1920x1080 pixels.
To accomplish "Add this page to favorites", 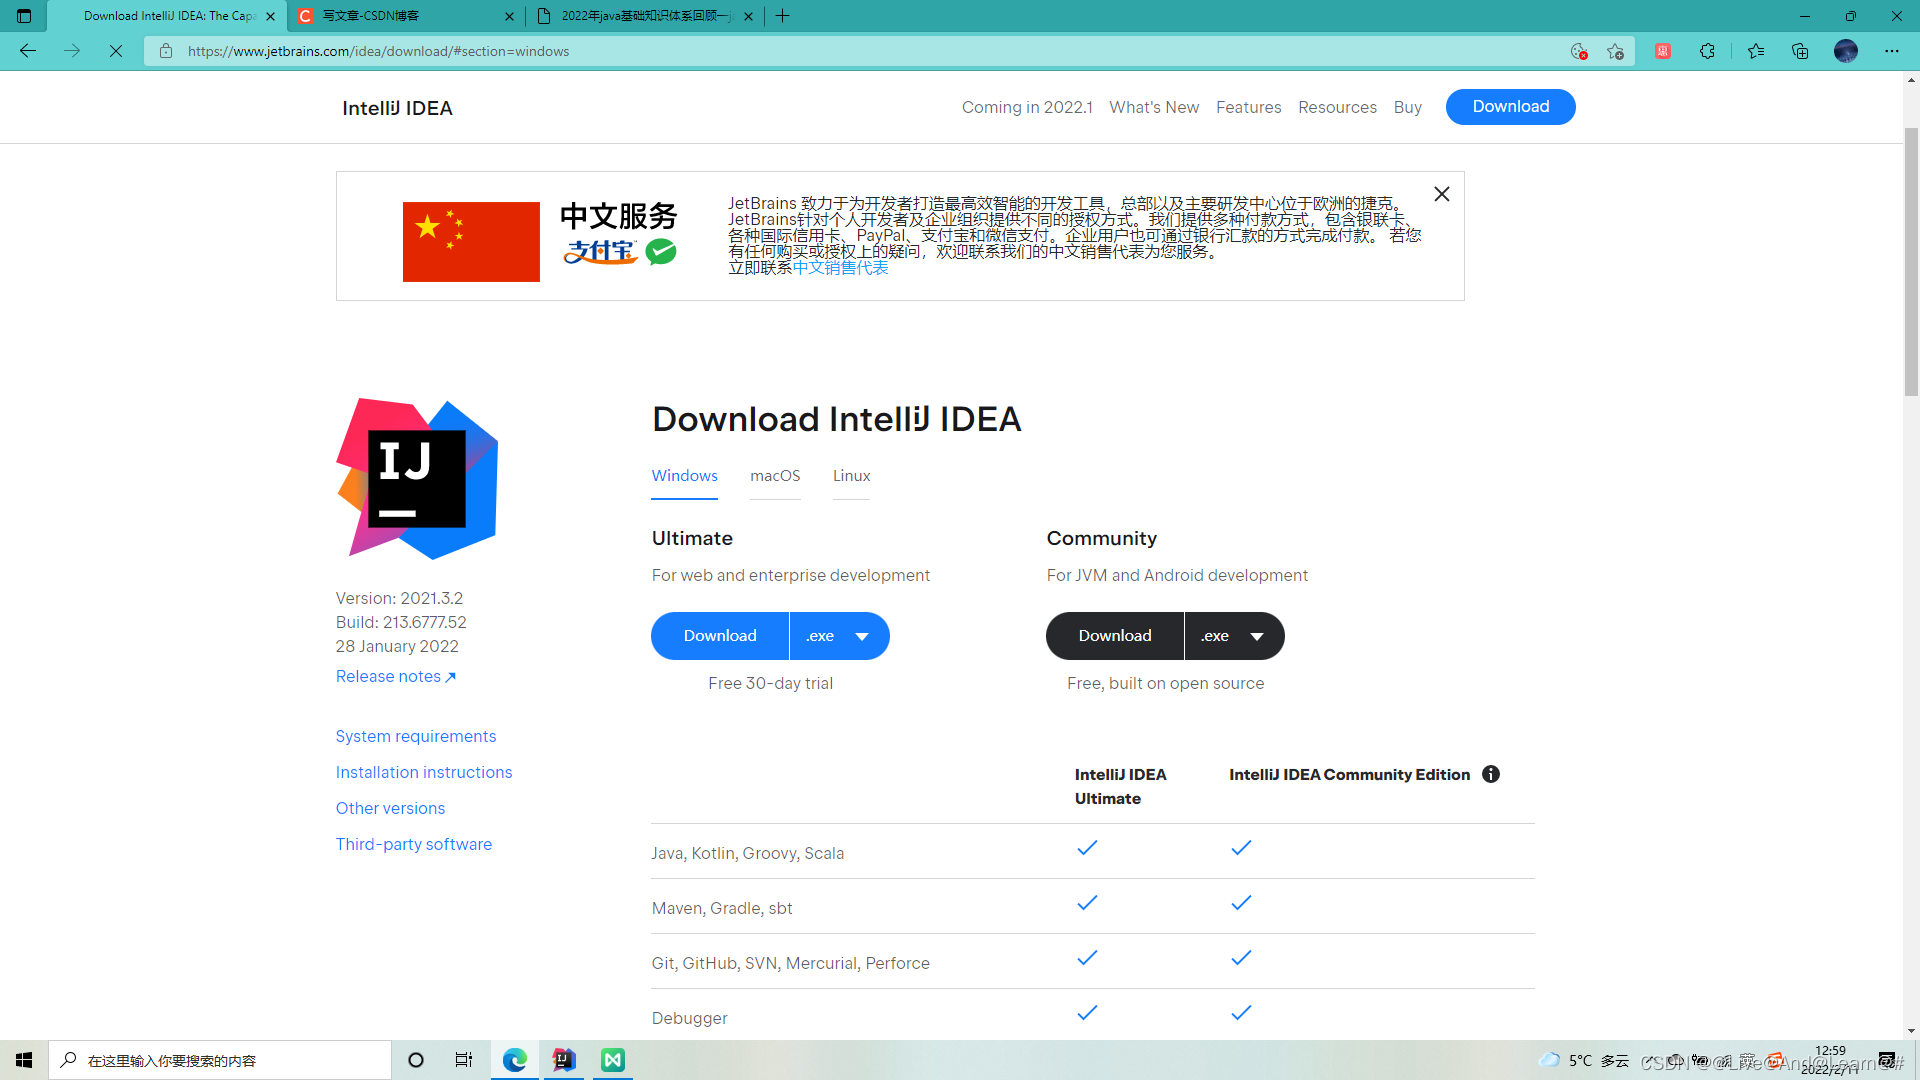I will coord(1614,51).
